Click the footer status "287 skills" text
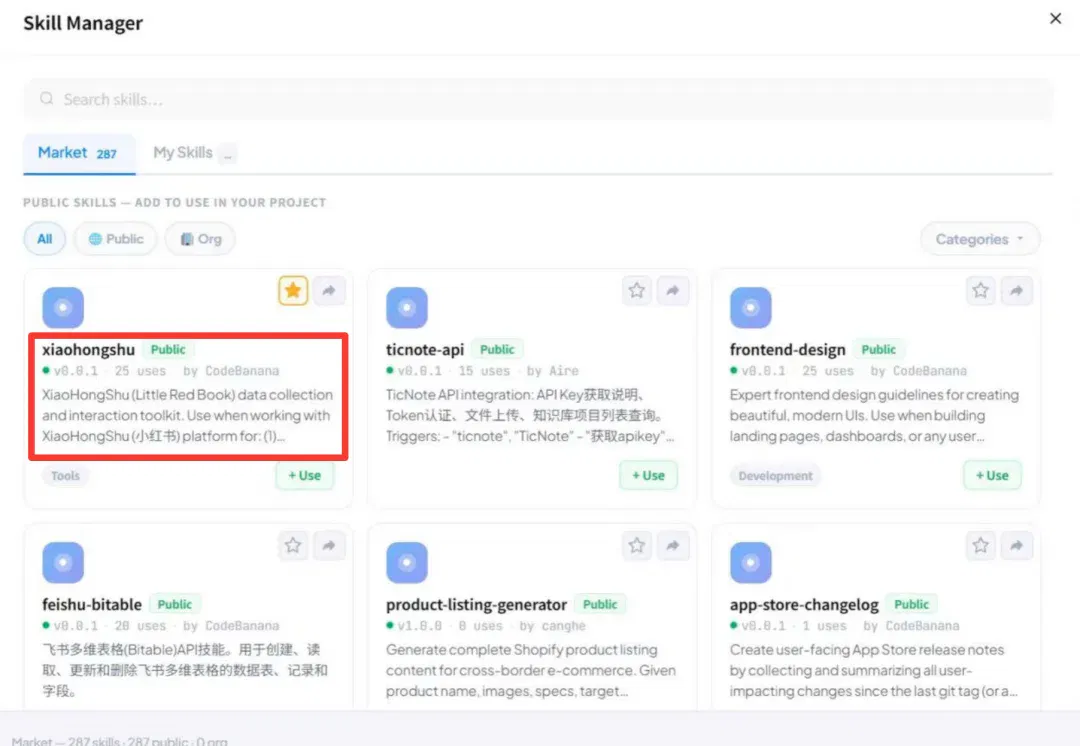Viewport: 1080px width, 746px height. point(94,741)
